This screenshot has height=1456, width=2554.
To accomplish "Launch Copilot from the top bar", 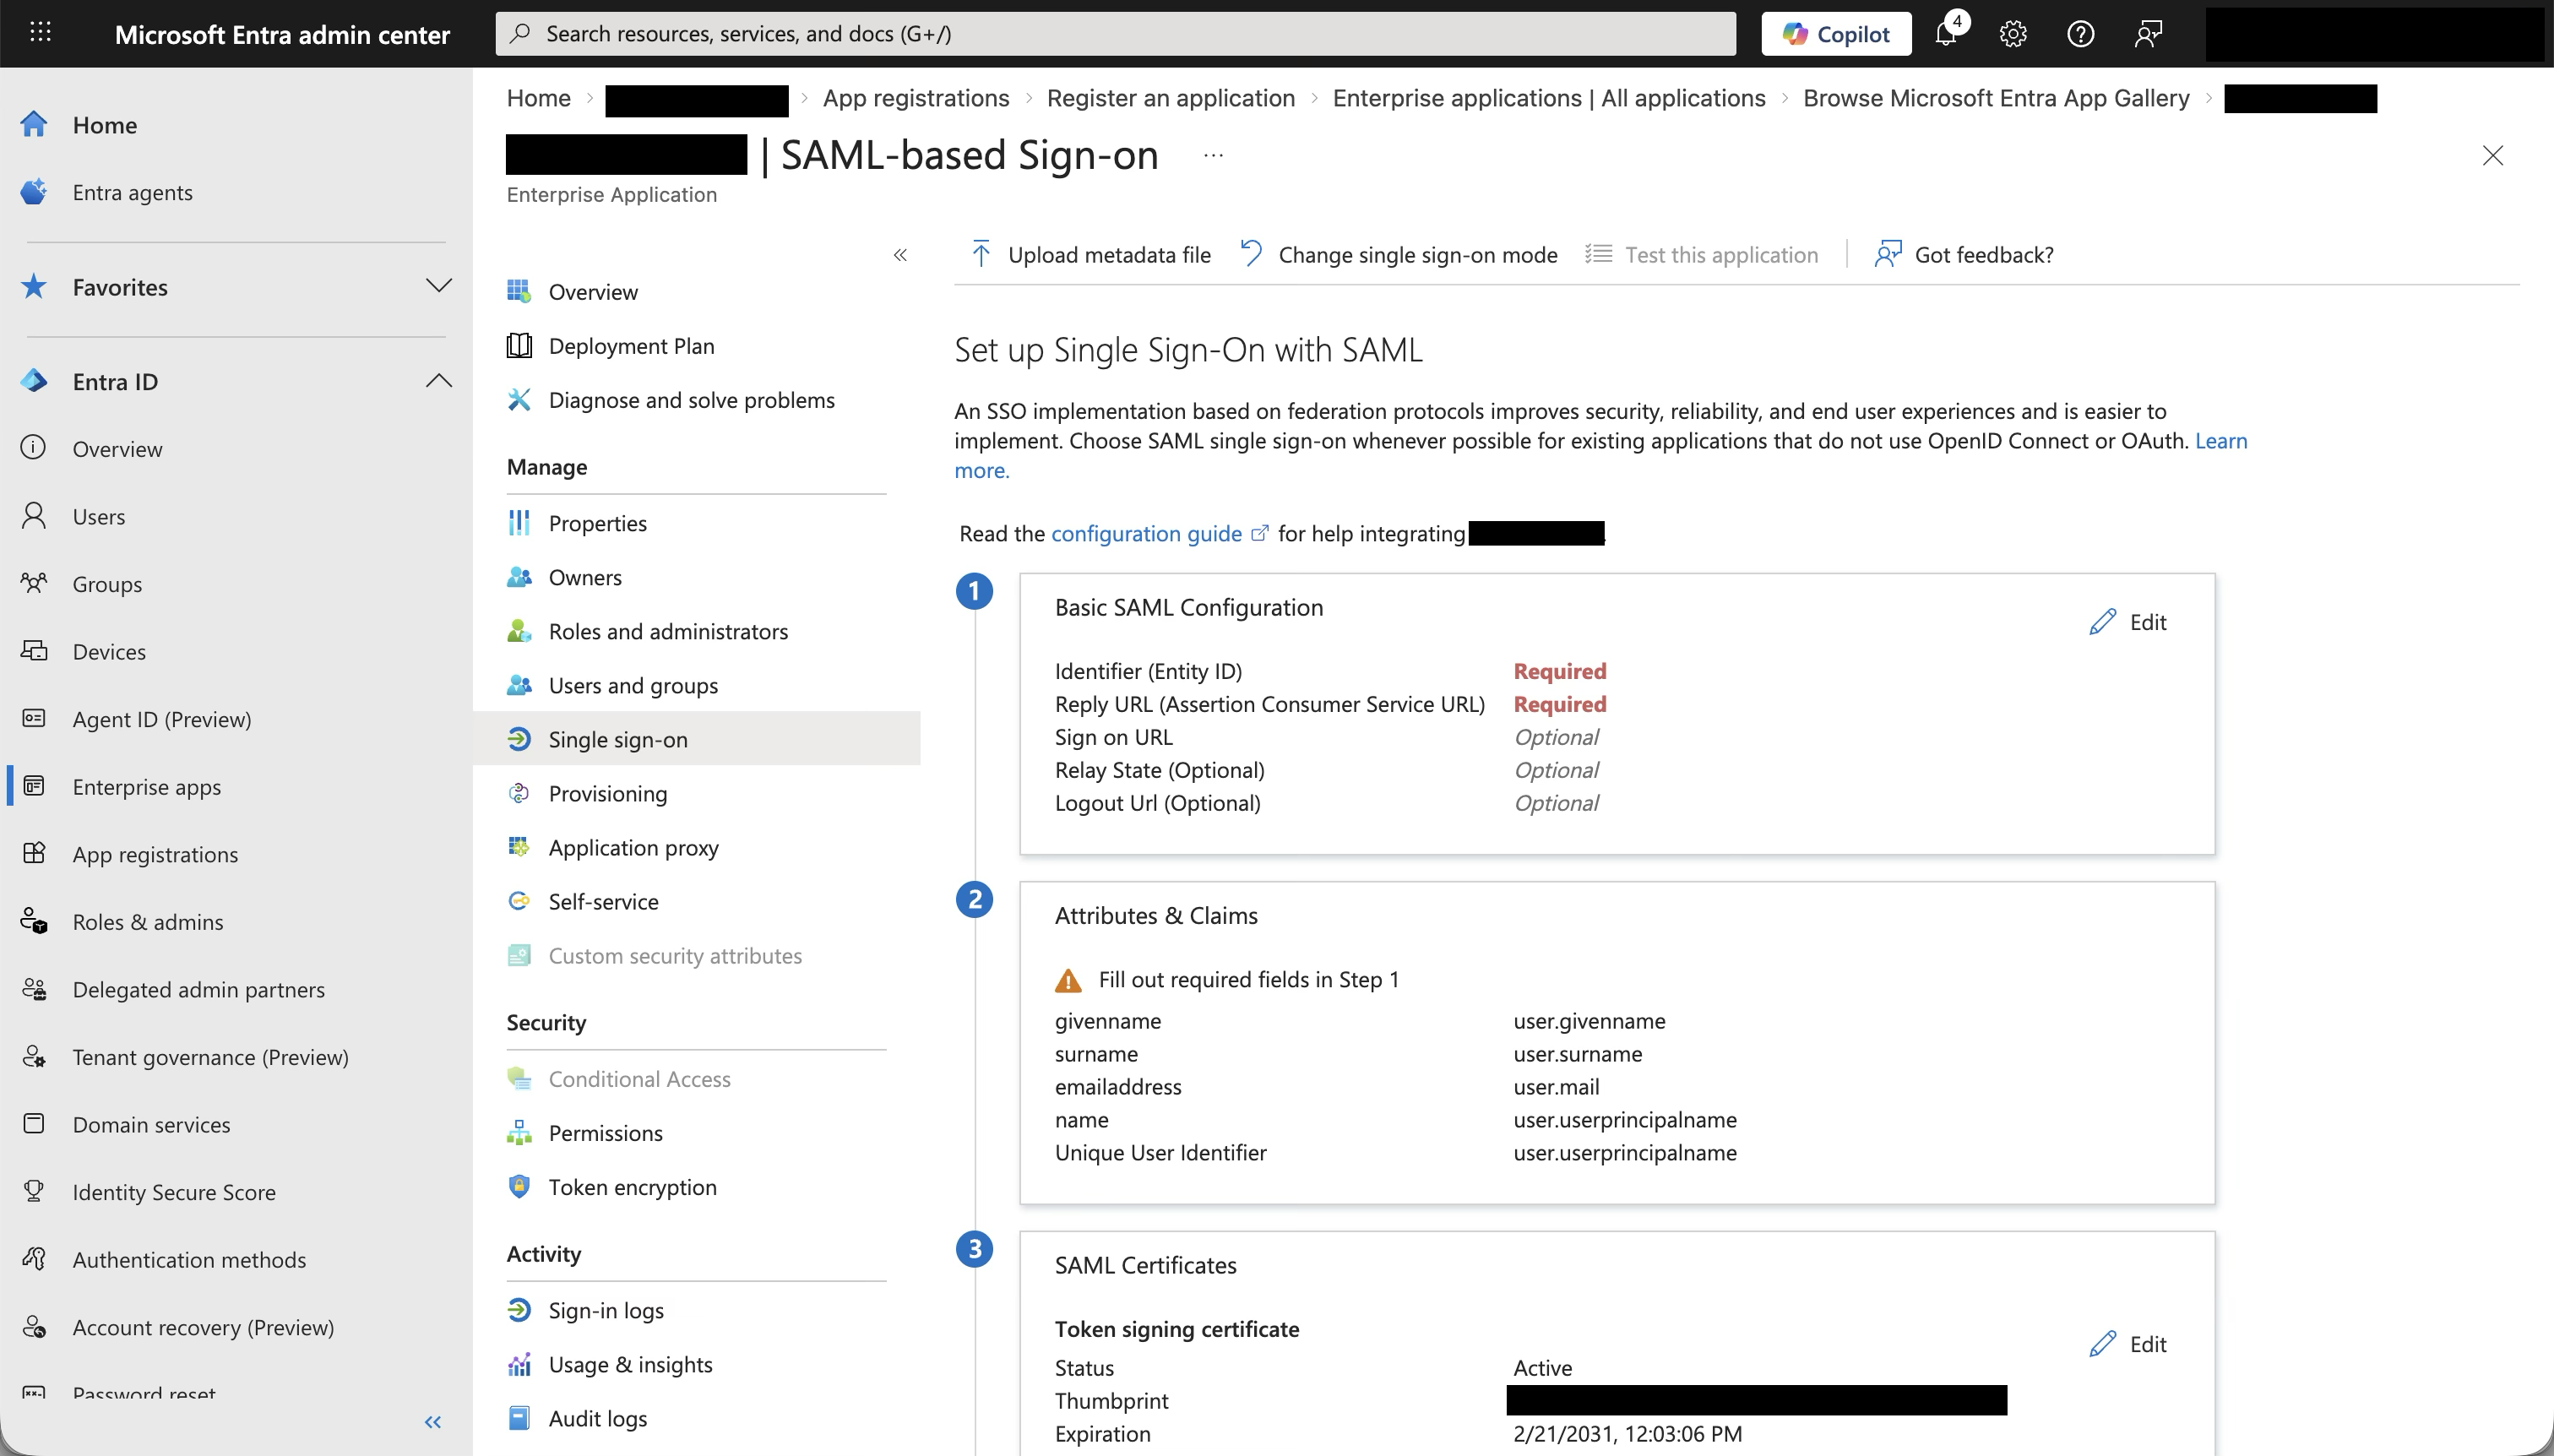I will point(1836,34).
